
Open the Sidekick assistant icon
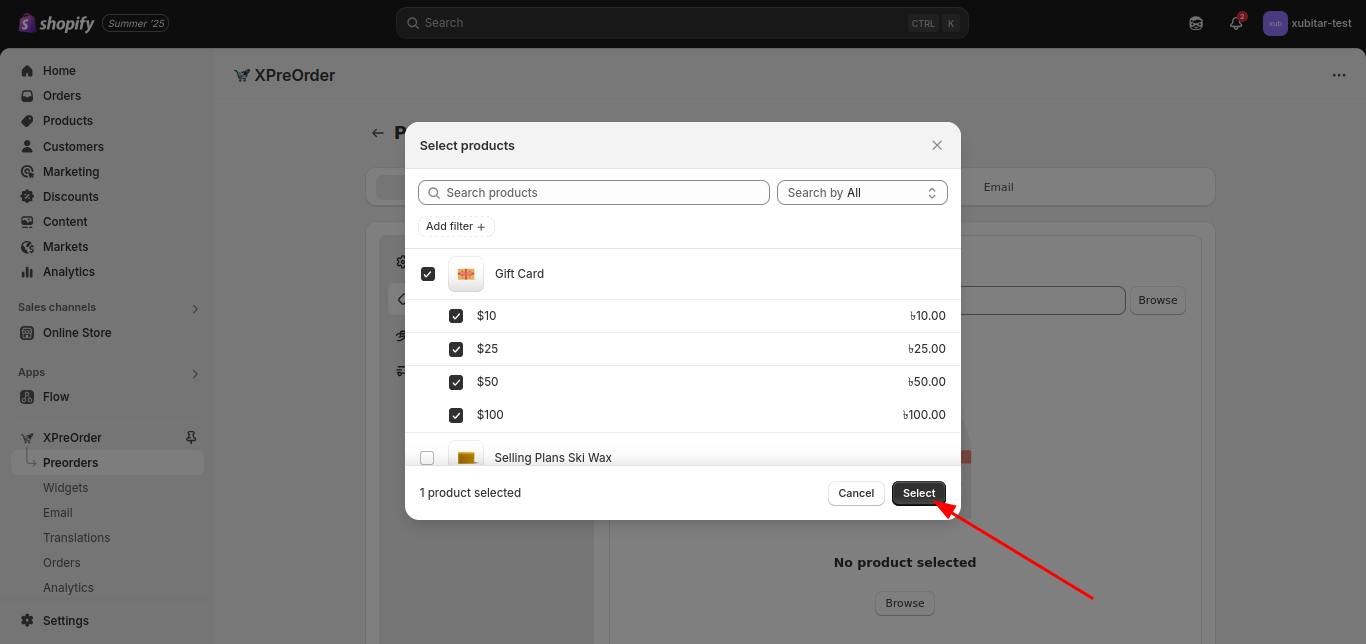(1196, 23)
